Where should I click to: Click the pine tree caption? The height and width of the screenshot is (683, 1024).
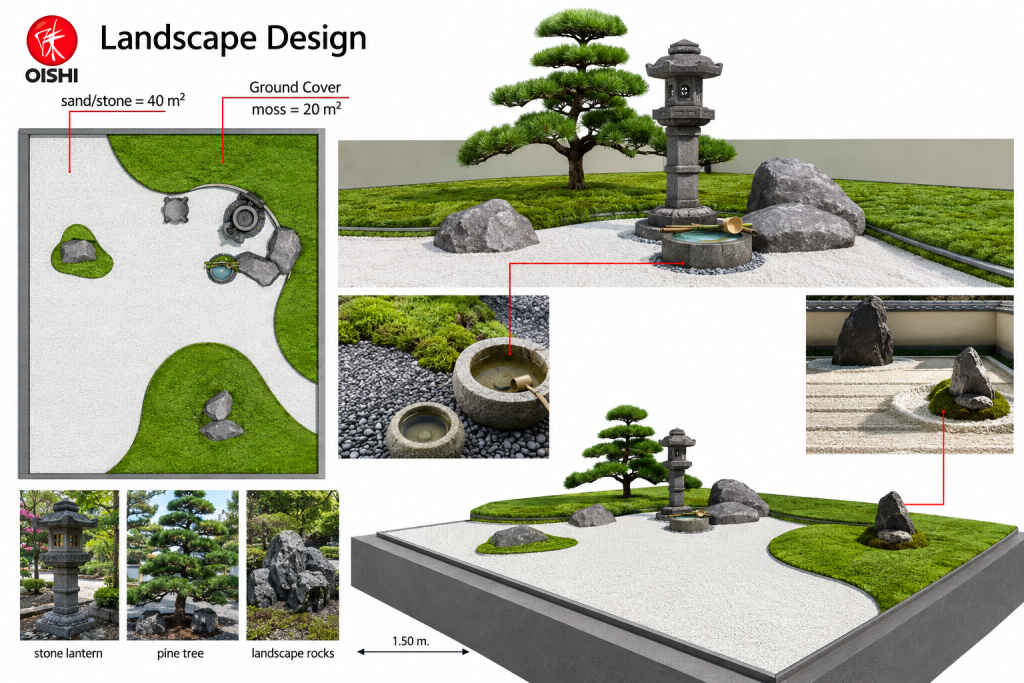(180, 653)
